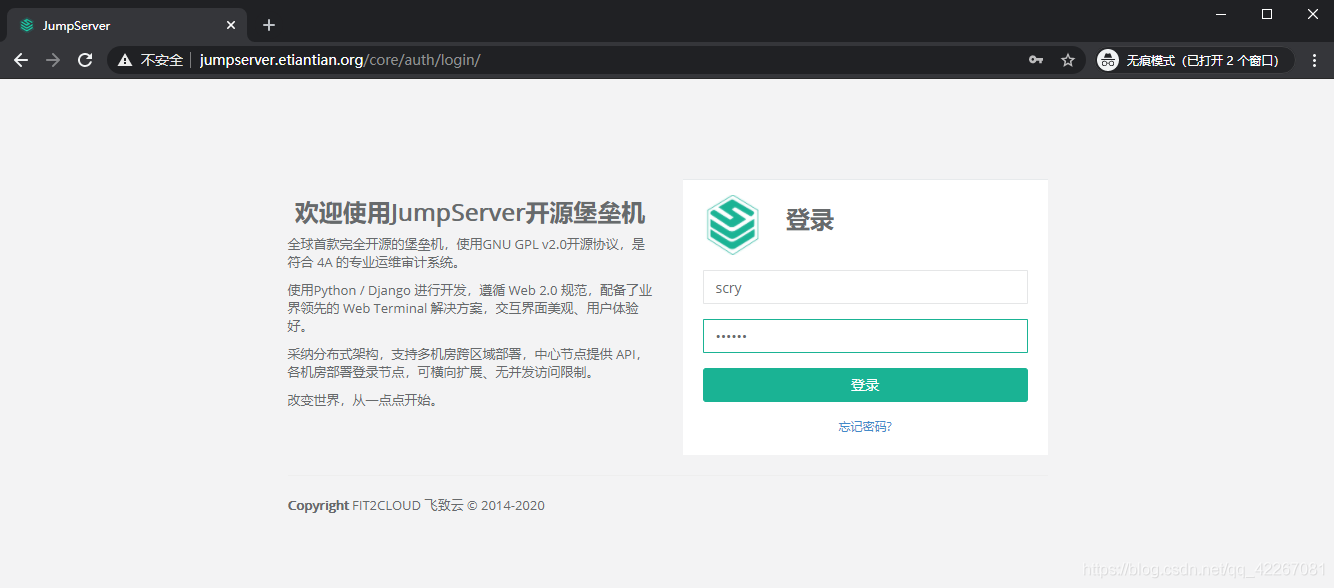Click the not-secure warning triangle icon

pyautogui.click(x=125, y=60)
